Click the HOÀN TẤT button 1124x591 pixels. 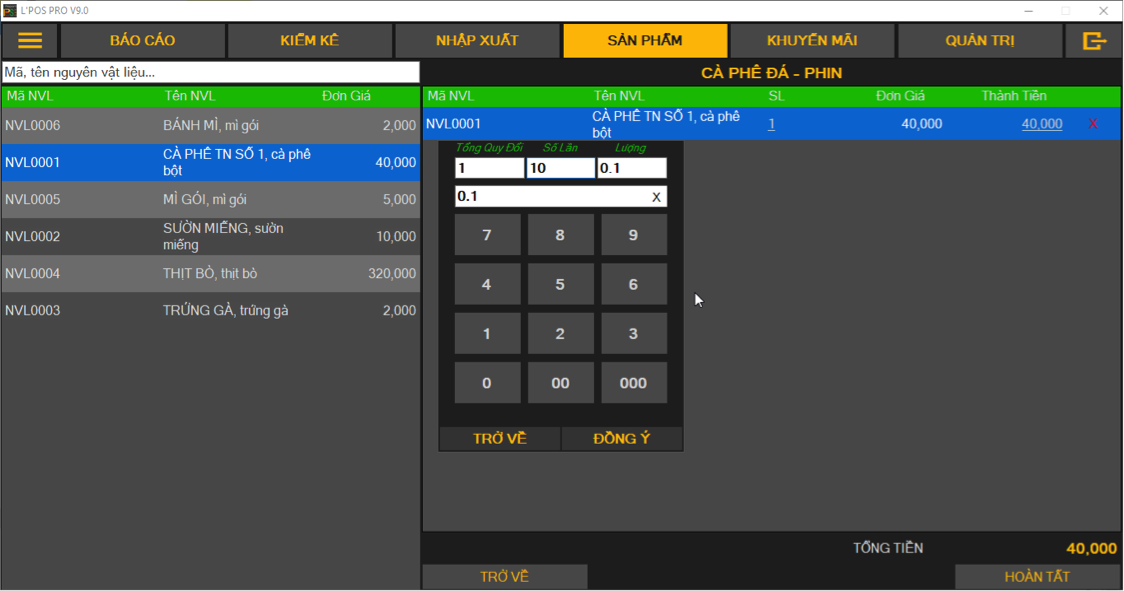[x=1037, y=577]
